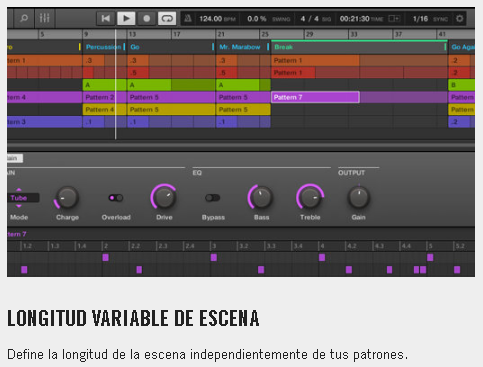Open the mixer view icon
Viewport: 483px width, 367px height.
coord(44,18)
